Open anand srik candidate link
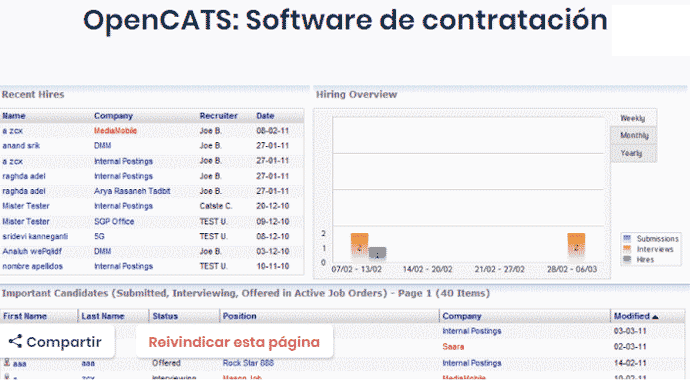690x392 pixels. click(21, 146)
